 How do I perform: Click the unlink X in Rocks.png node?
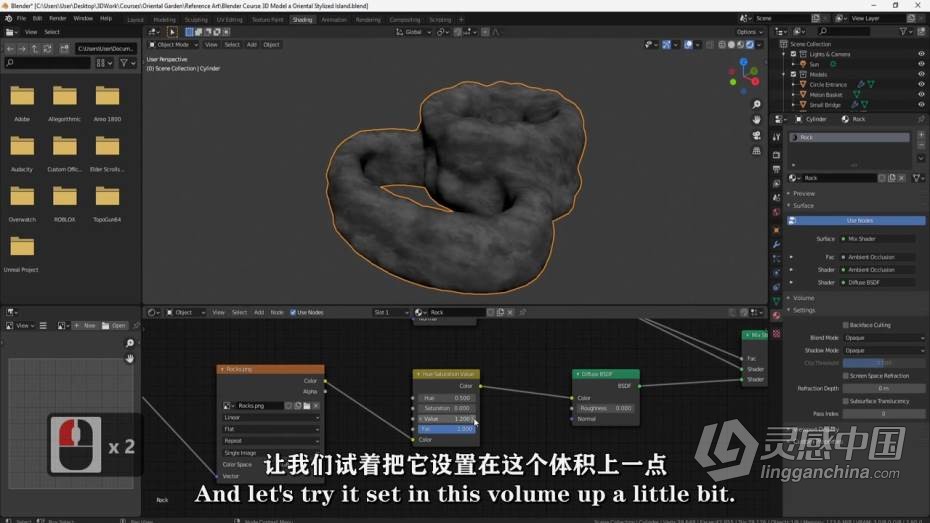tap(316, 406)
